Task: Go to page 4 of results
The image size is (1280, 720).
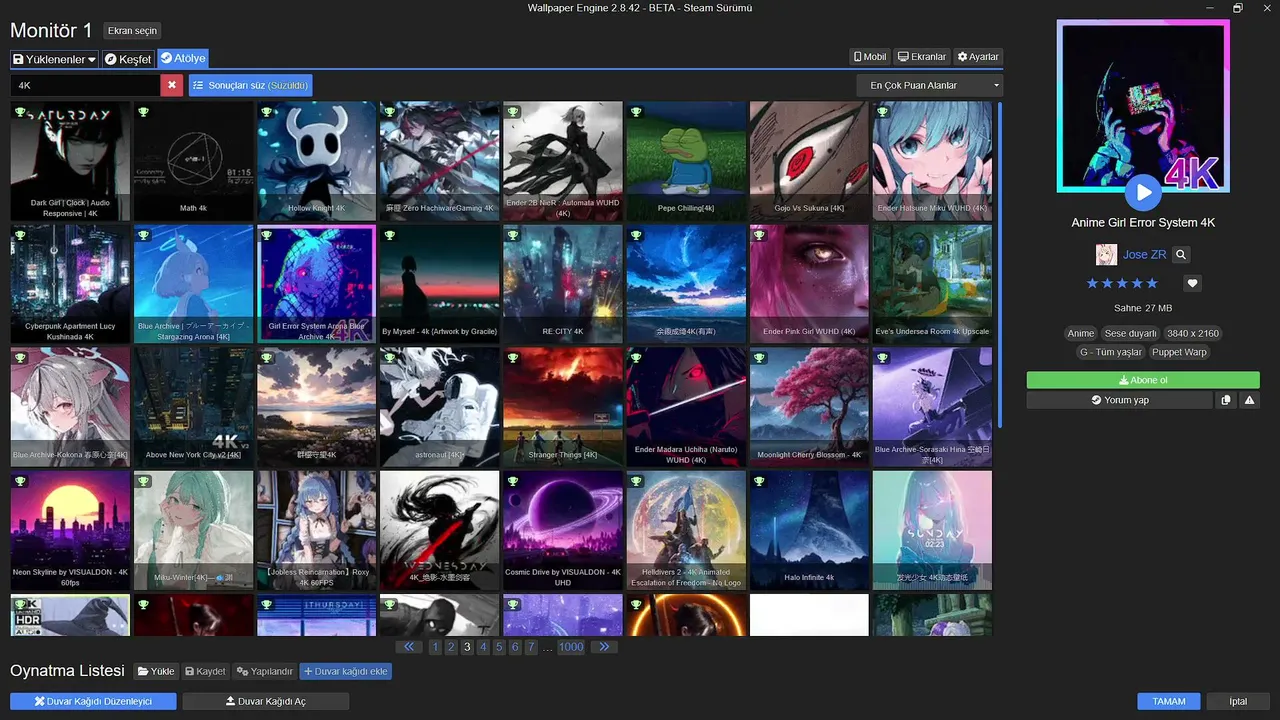Action: tap(483, 647)
